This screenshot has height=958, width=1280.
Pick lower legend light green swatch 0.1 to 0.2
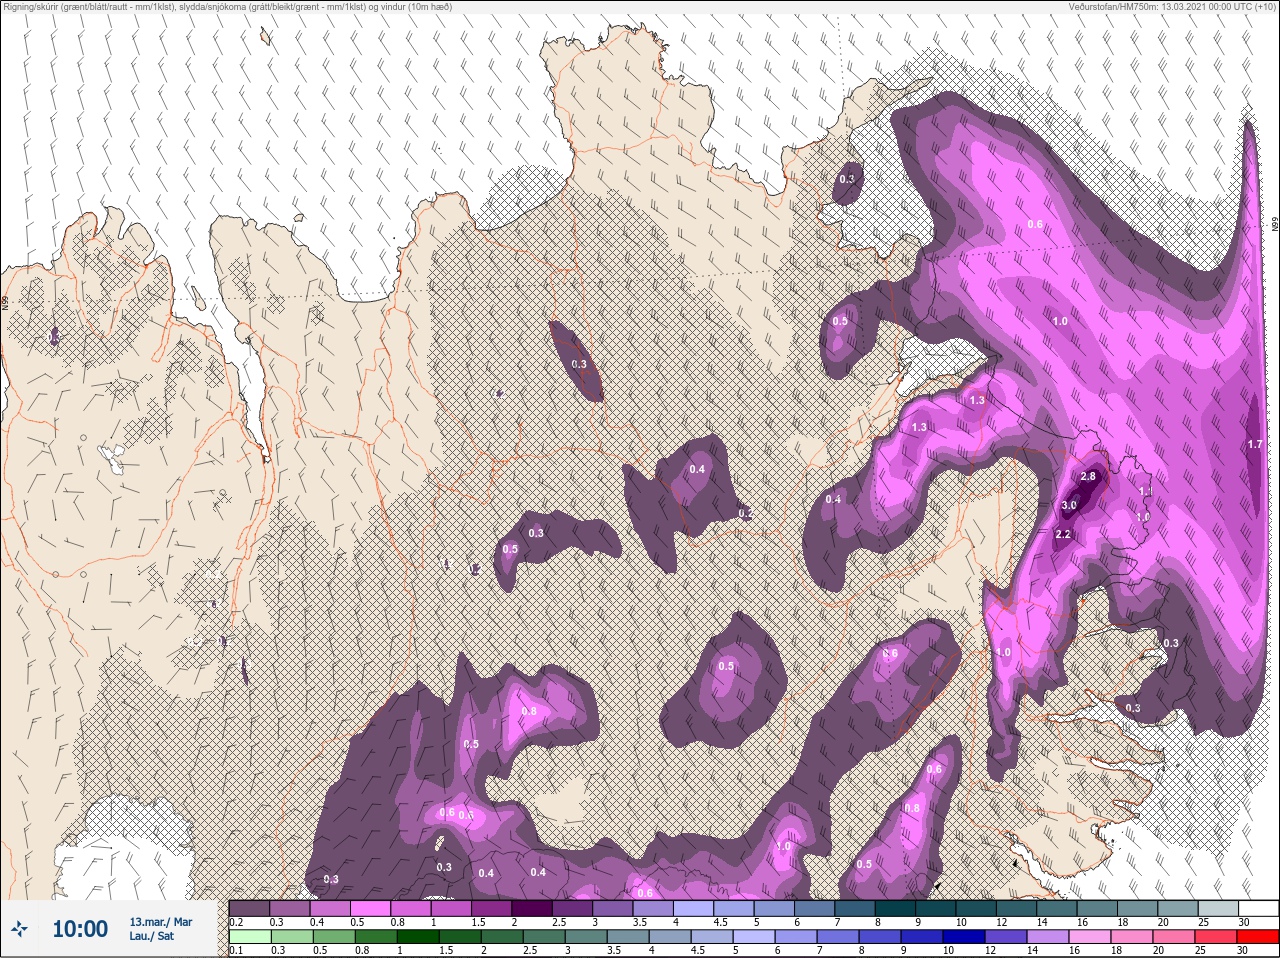pyautogui.click(x=249, y=937)
